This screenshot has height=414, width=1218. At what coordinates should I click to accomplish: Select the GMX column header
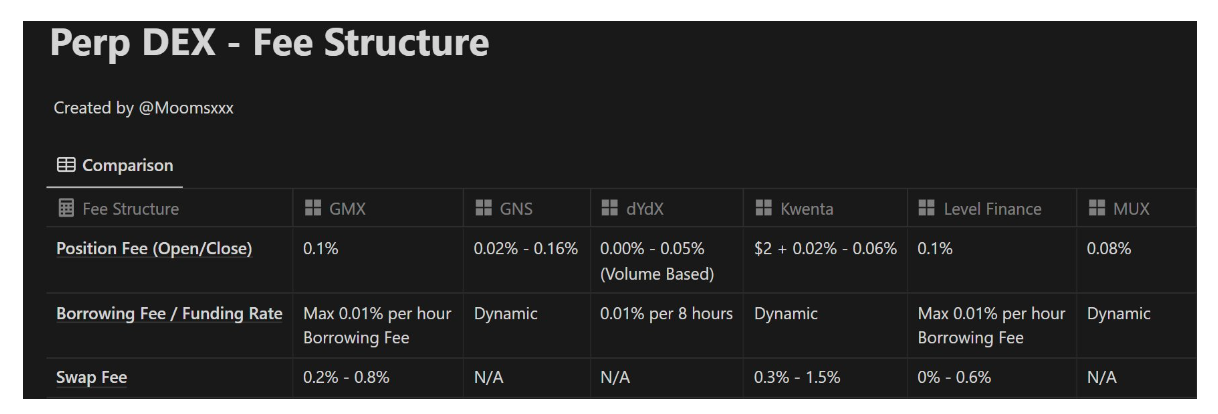[379, 209]
